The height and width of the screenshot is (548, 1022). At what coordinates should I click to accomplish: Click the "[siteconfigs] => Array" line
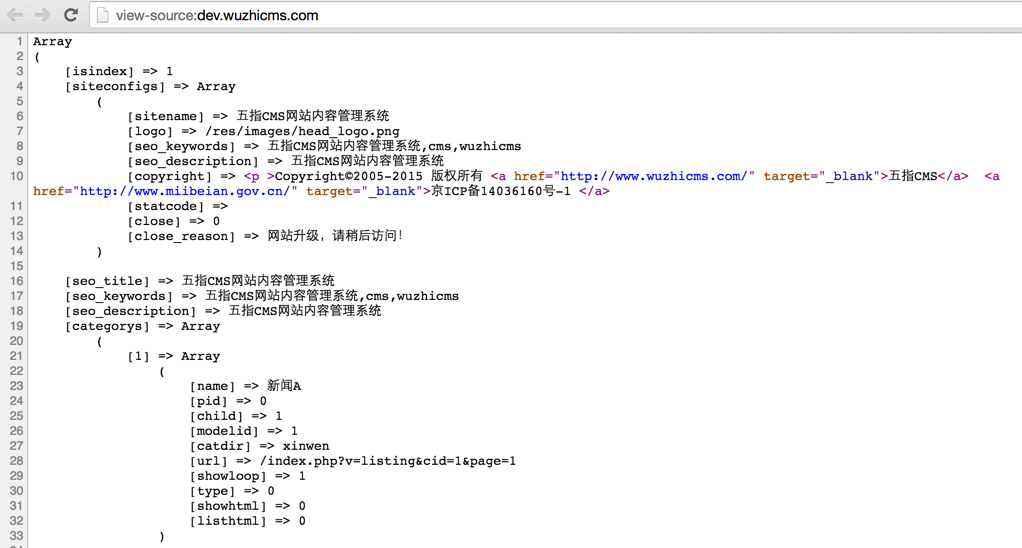coord(150,86)
